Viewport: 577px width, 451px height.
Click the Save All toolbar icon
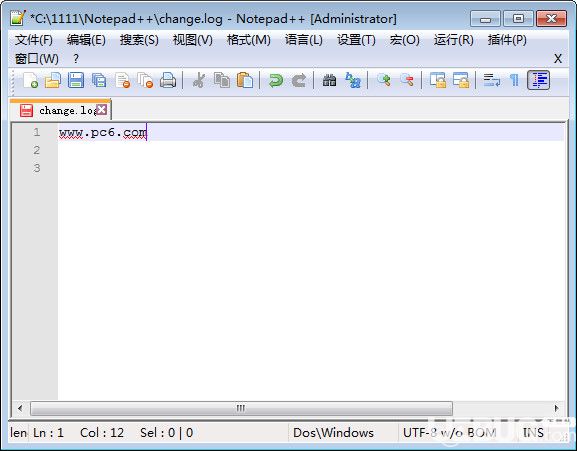(99, 80)
